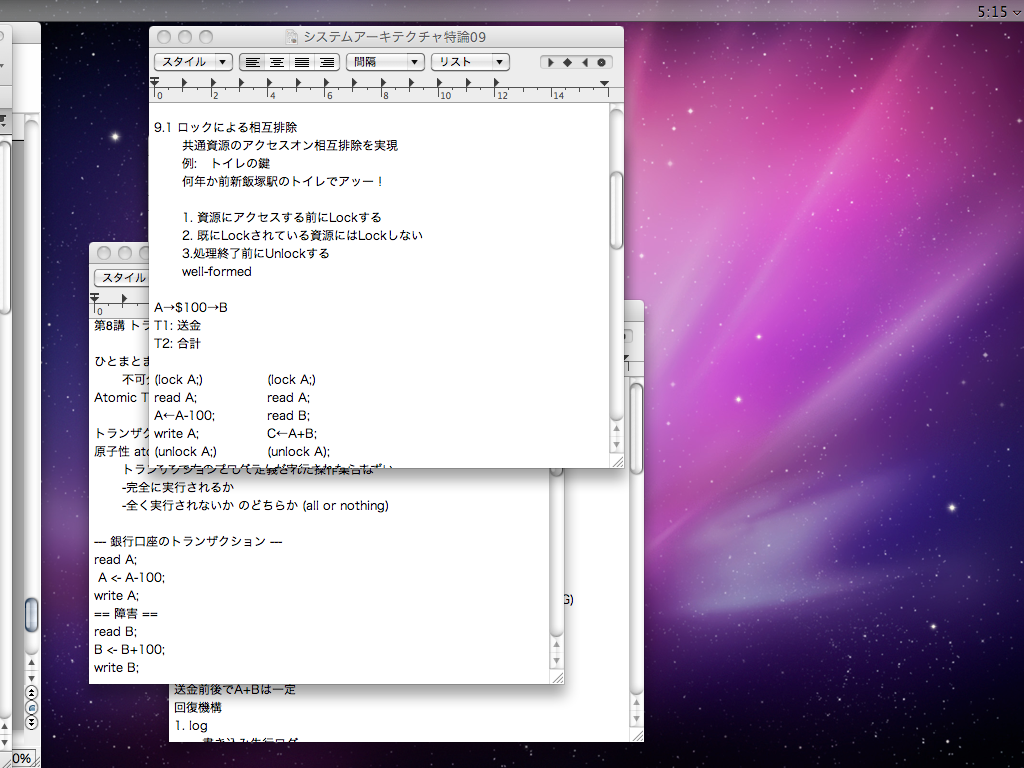
Task: Open the 間隔 spacing dropdown
Action: (x=385, y=62)
